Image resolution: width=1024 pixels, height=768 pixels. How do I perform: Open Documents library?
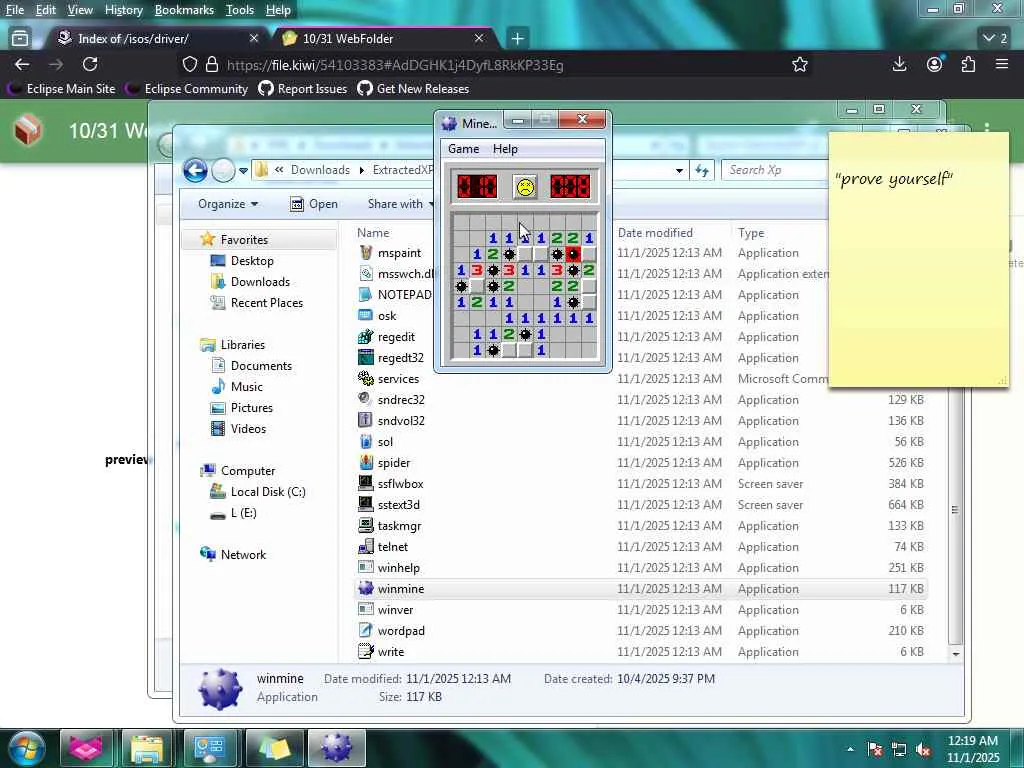click(261, 366)
